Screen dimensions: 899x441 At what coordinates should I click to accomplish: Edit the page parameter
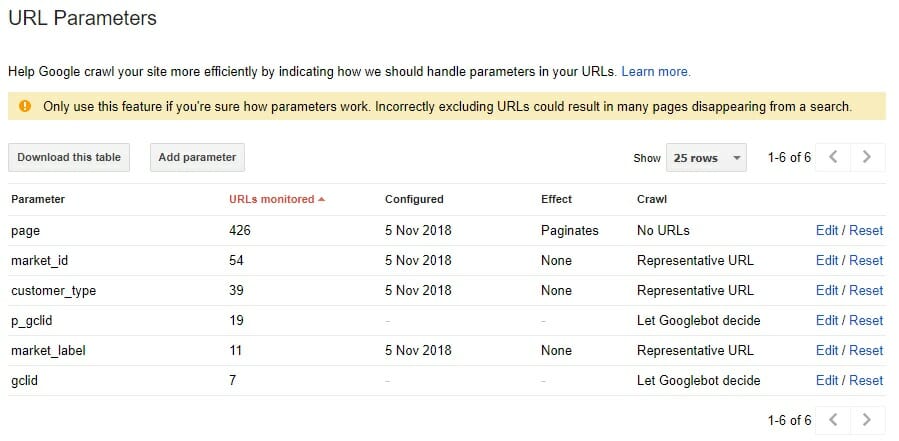(x=827, y=230)
